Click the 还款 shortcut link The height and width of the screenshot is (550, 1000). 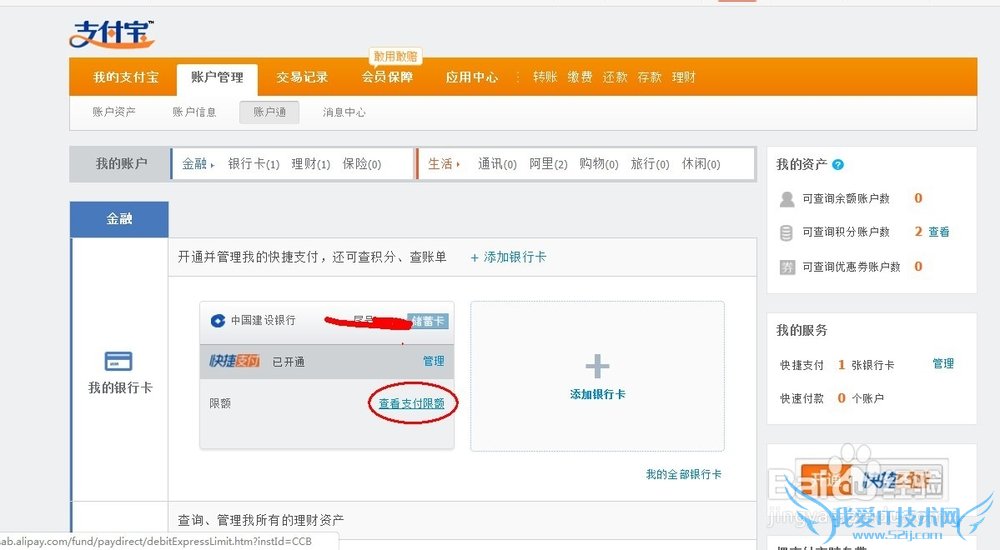point(615,77)
